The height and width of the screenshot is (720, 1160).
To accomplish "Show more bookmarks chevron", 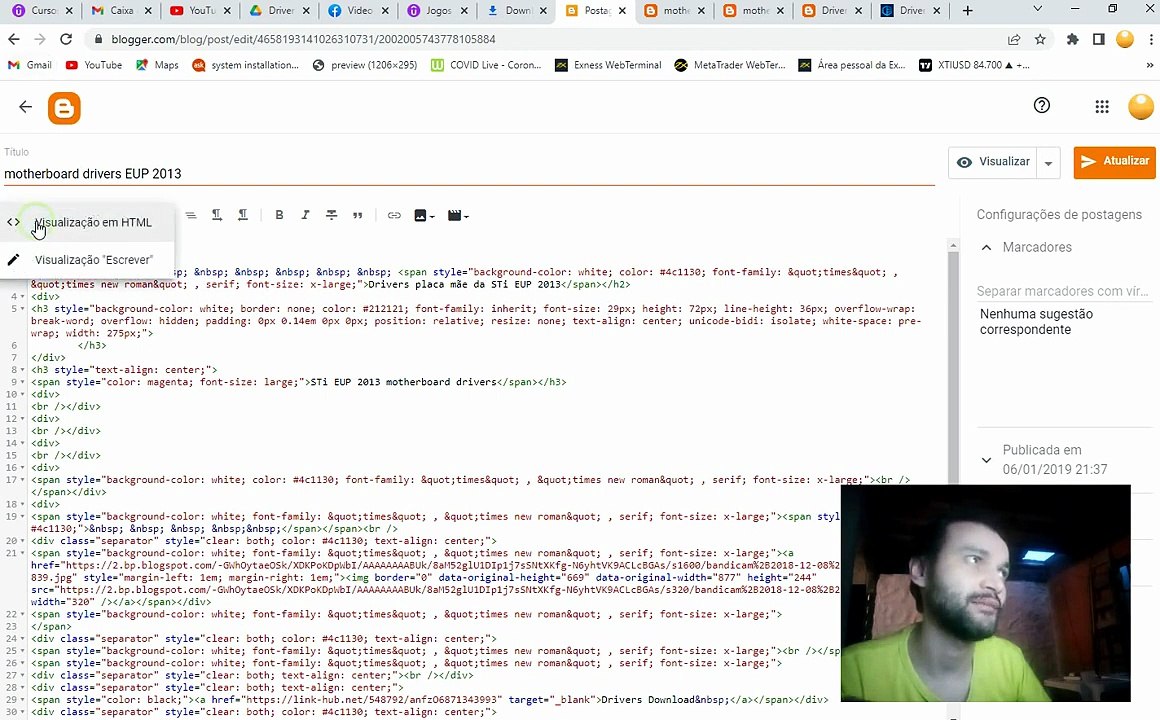I will click(1150, 65).
